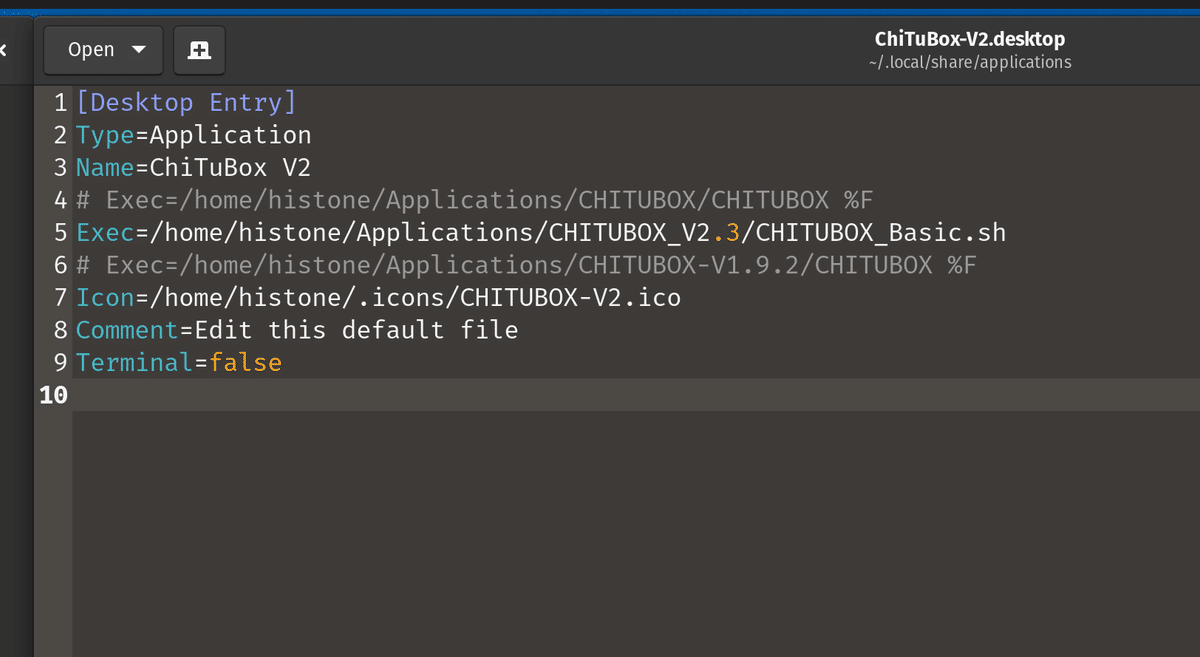Click the empty line 10 in editor

(636, 395)
